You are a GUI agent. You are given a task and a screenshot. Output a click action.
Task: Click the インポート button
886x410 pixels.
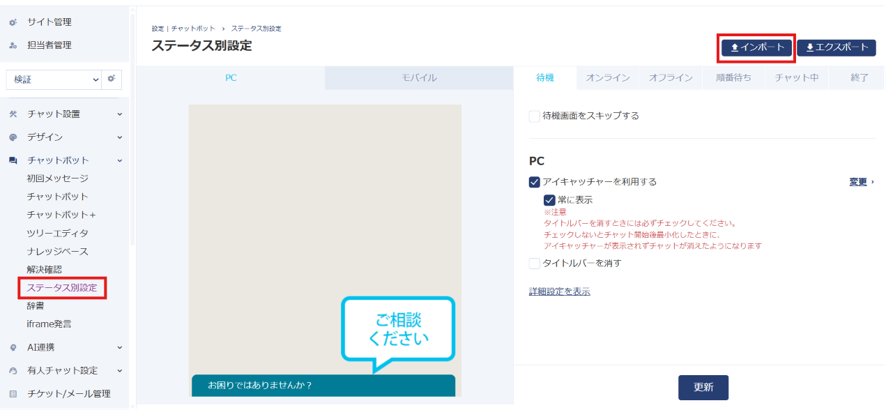[x=757, y=48]
